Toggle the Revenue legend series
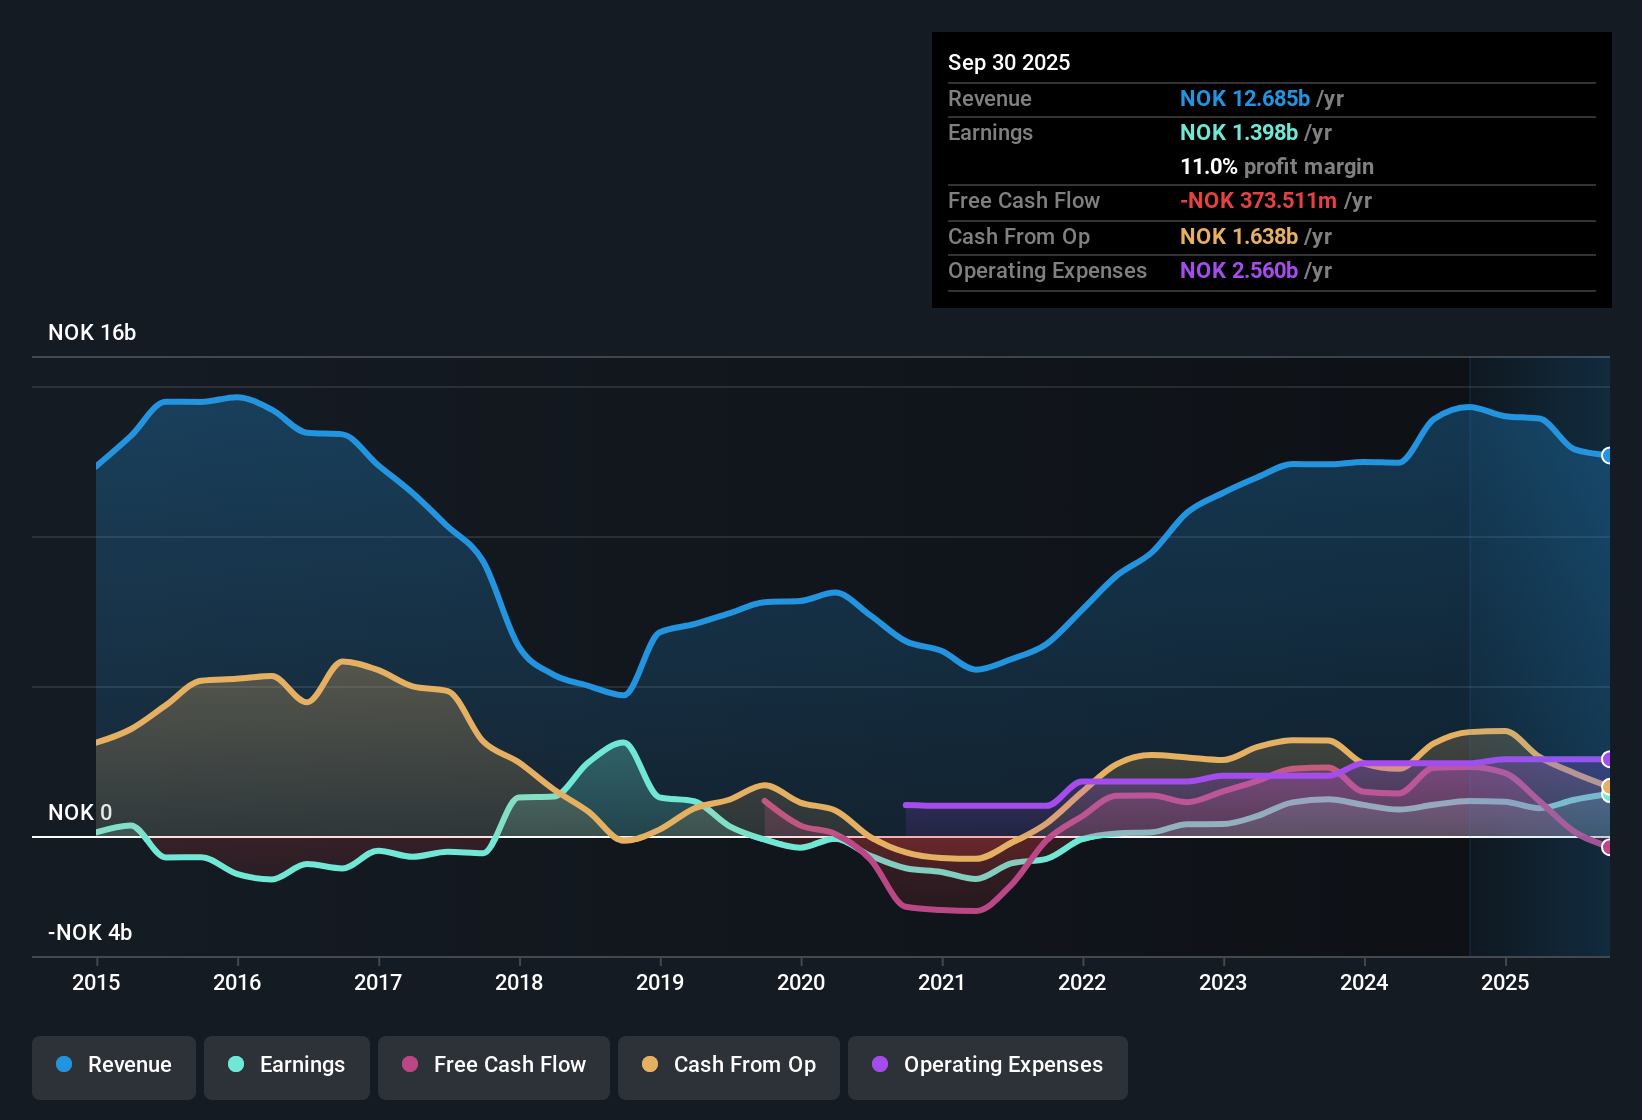 point(114,1067)
